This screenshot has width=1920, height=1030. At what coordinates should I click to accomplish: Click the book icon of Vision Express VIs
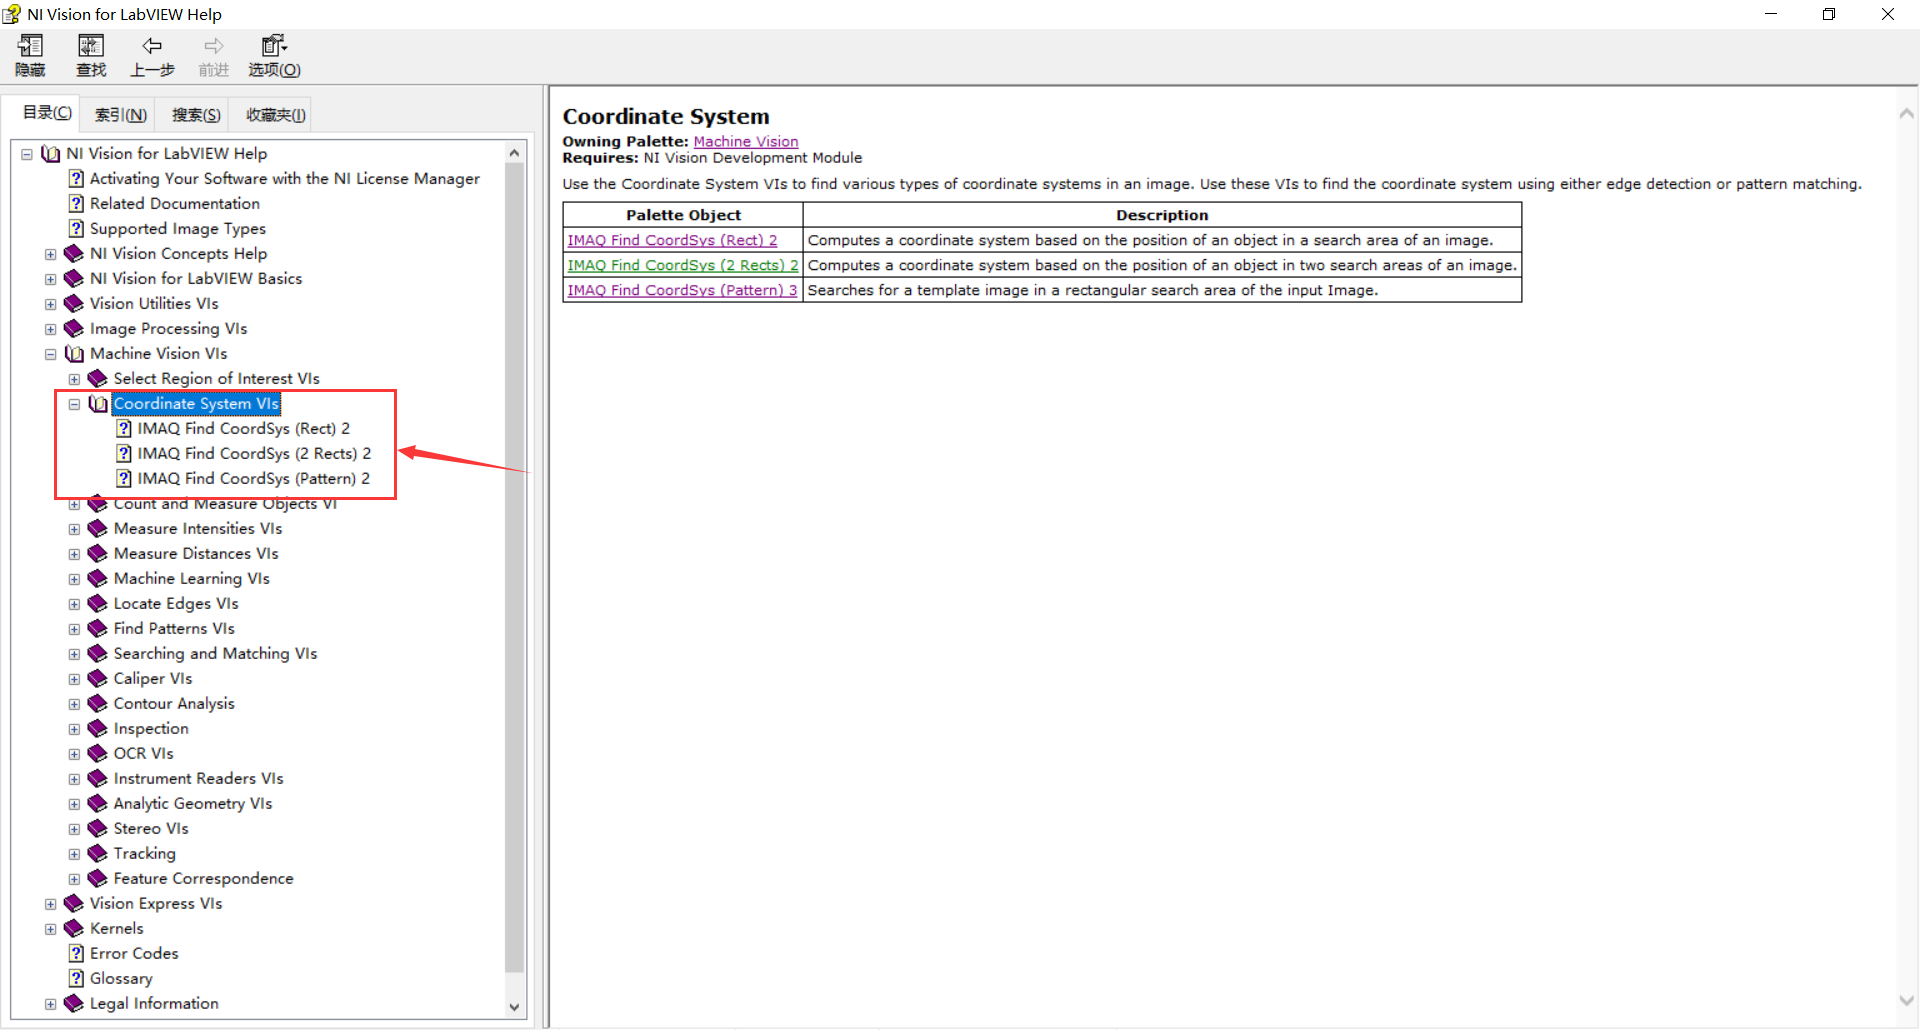pos(74,904)
